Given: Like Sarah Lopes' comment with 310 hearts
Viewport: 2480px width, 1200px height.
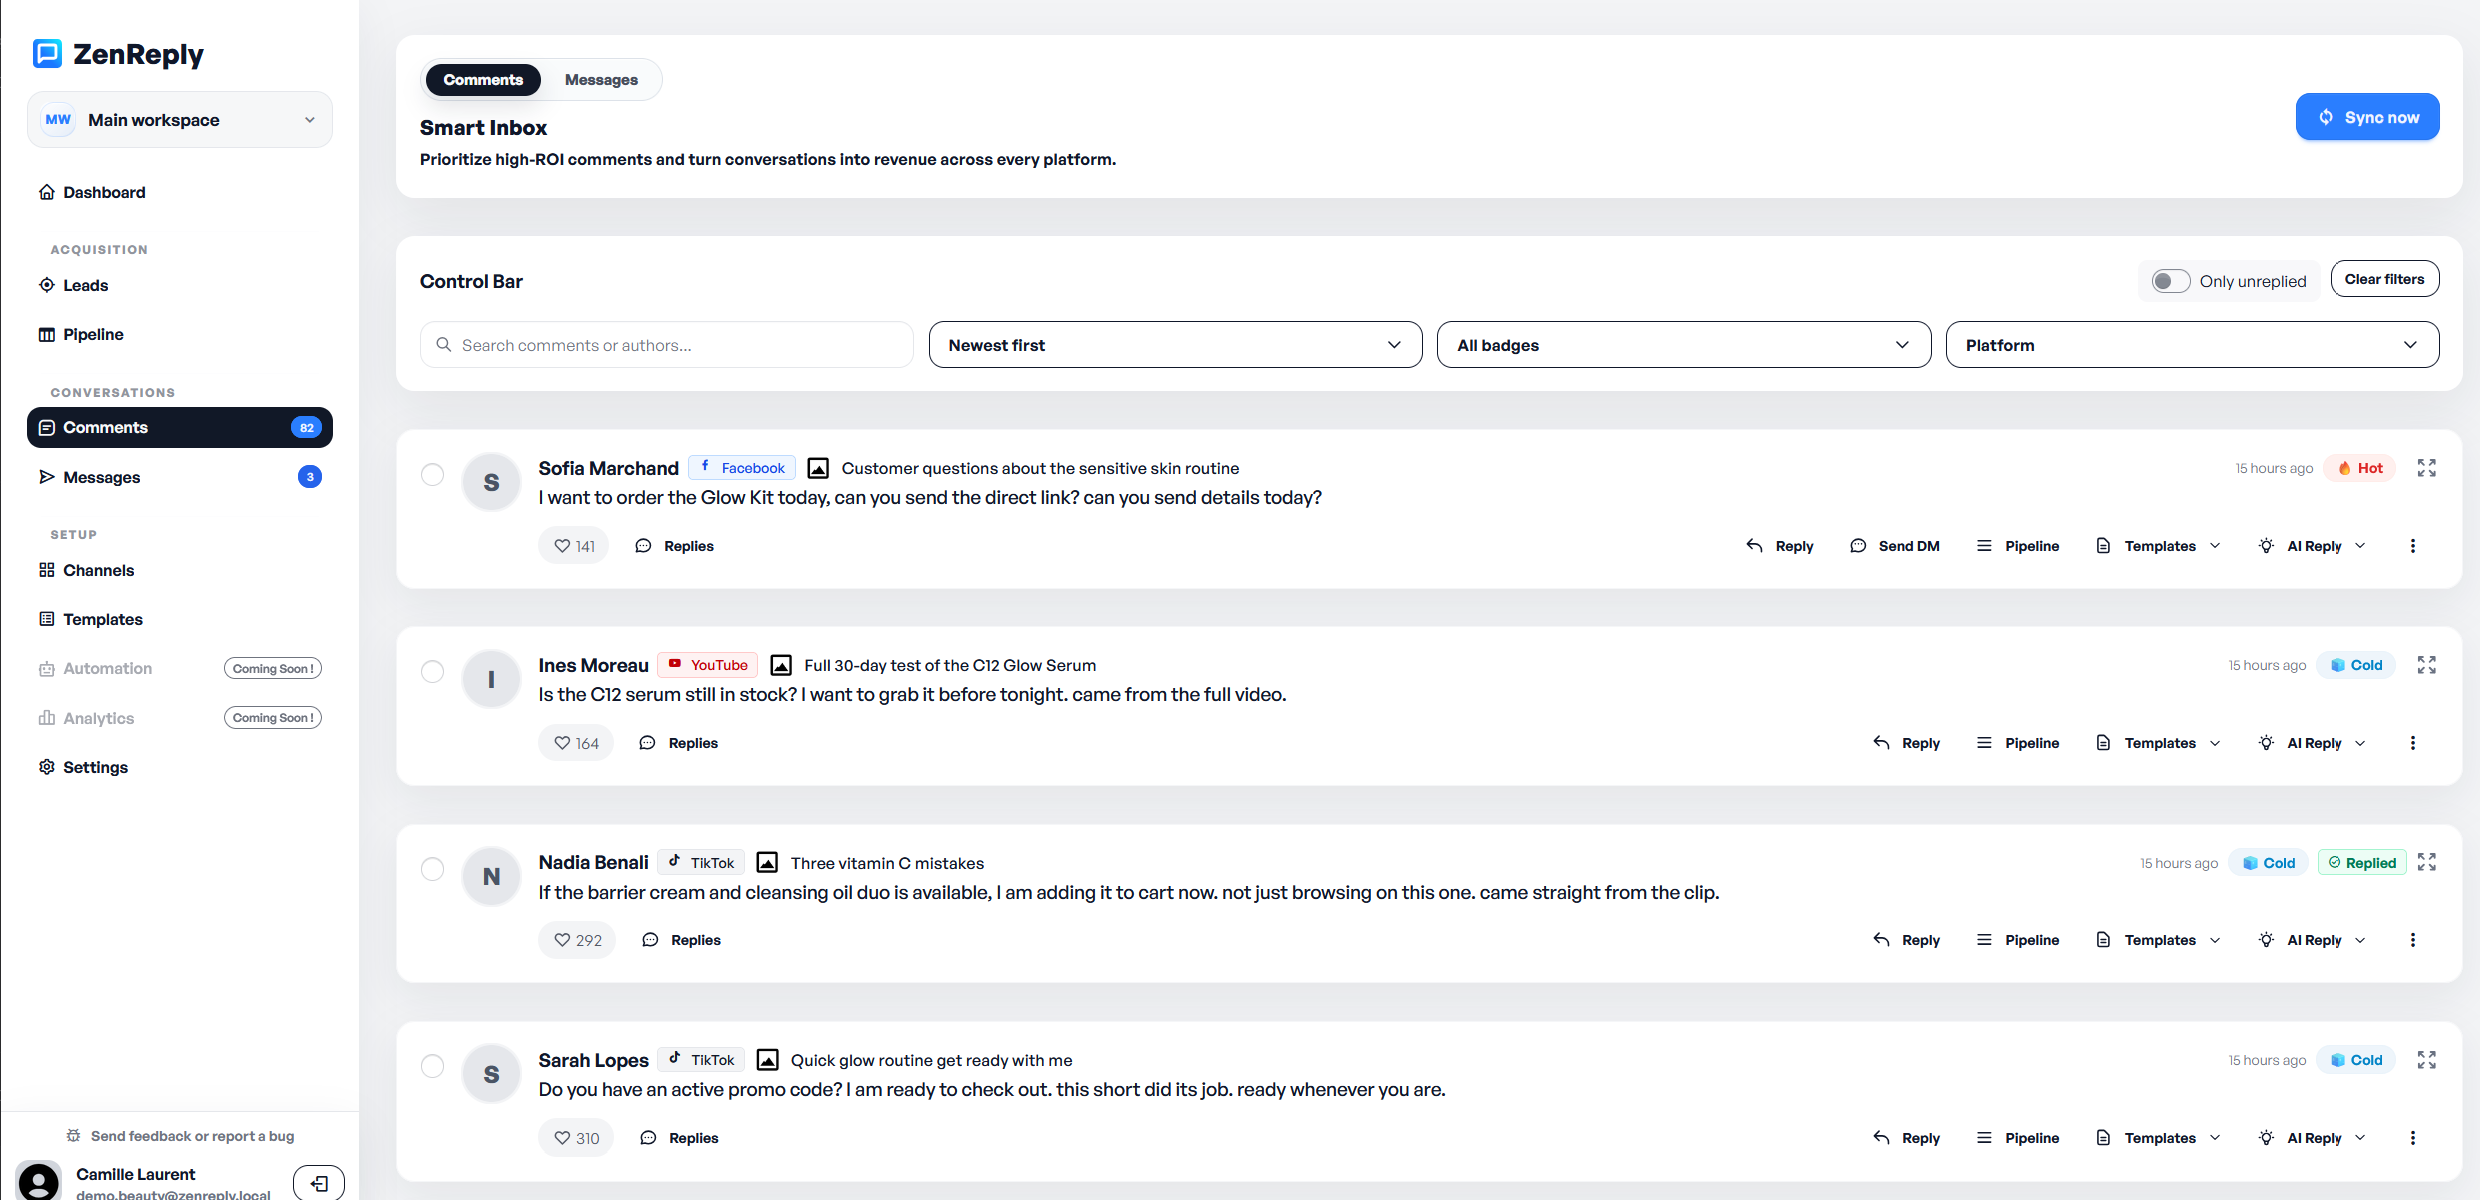Looking at the screenshot, I should click(576, 1138).
